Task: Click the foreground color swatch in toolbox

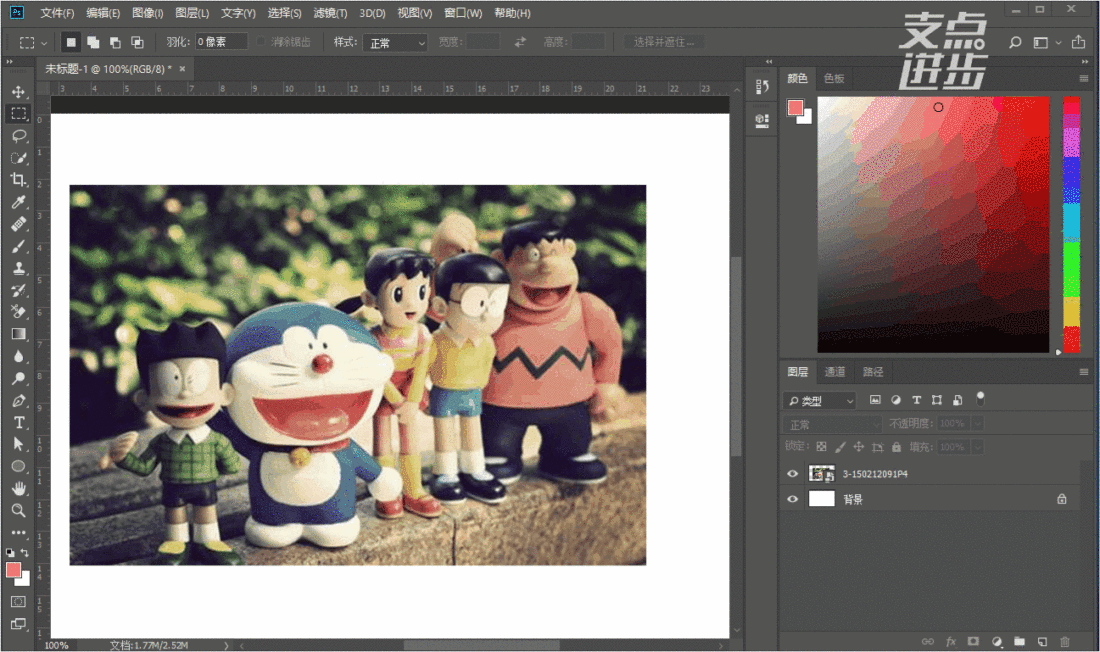Action: coord(13,570)
